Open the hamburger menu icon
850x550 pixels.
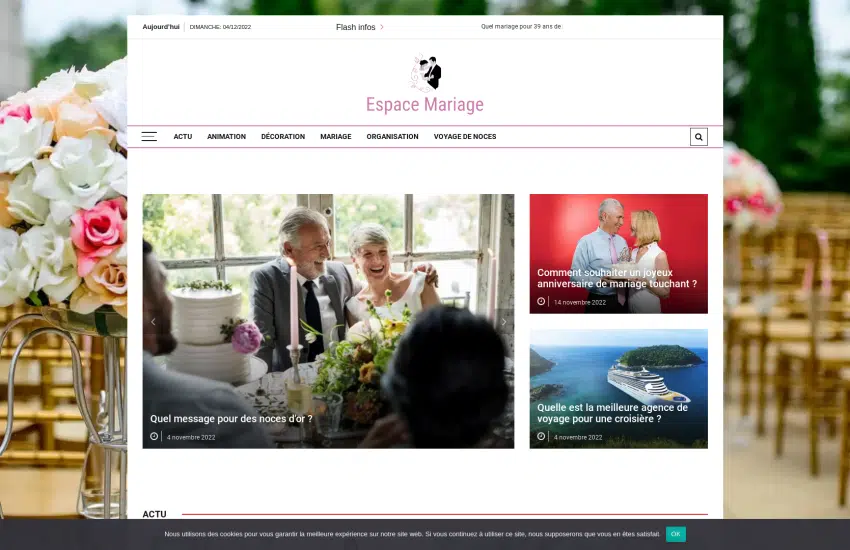[x=149, y=137]
